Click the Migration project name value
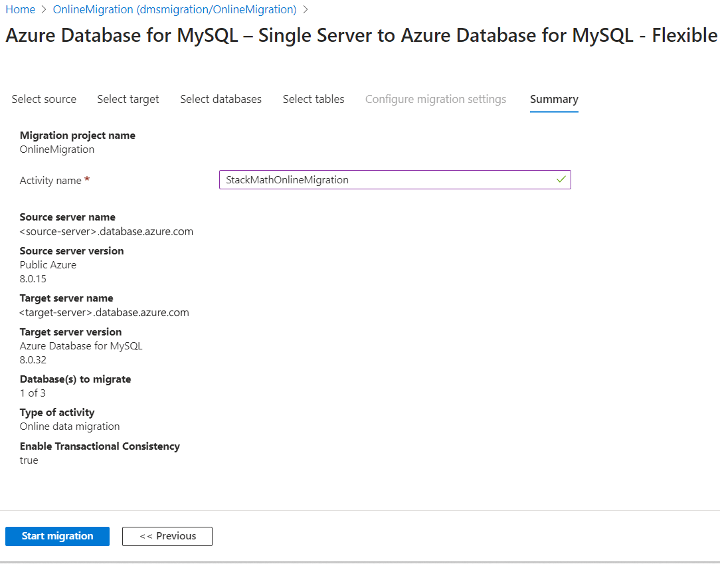720x564 pixels. [x=57, y=149]
